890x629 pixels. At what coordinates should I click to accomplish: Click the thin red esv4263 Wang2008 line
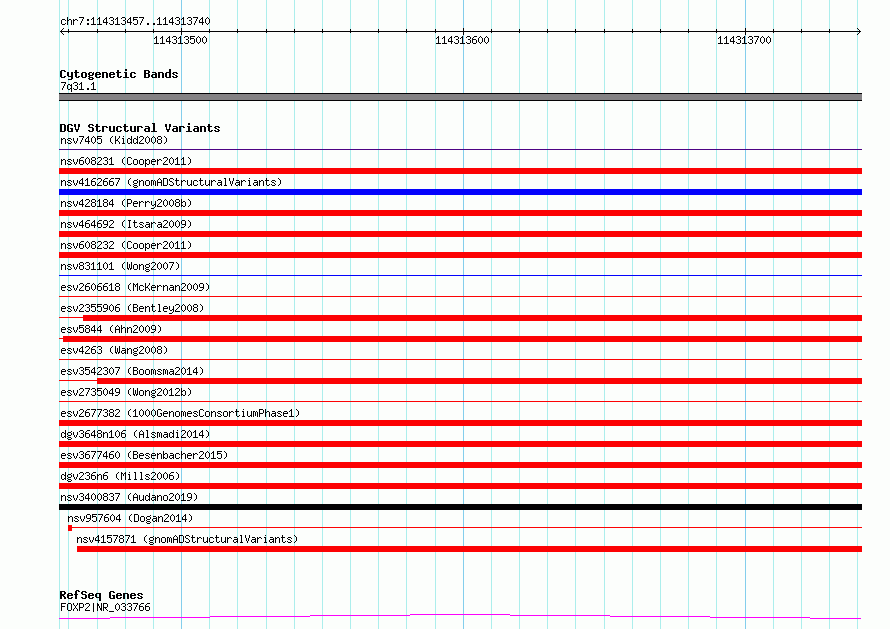click(x=460, y=360)
